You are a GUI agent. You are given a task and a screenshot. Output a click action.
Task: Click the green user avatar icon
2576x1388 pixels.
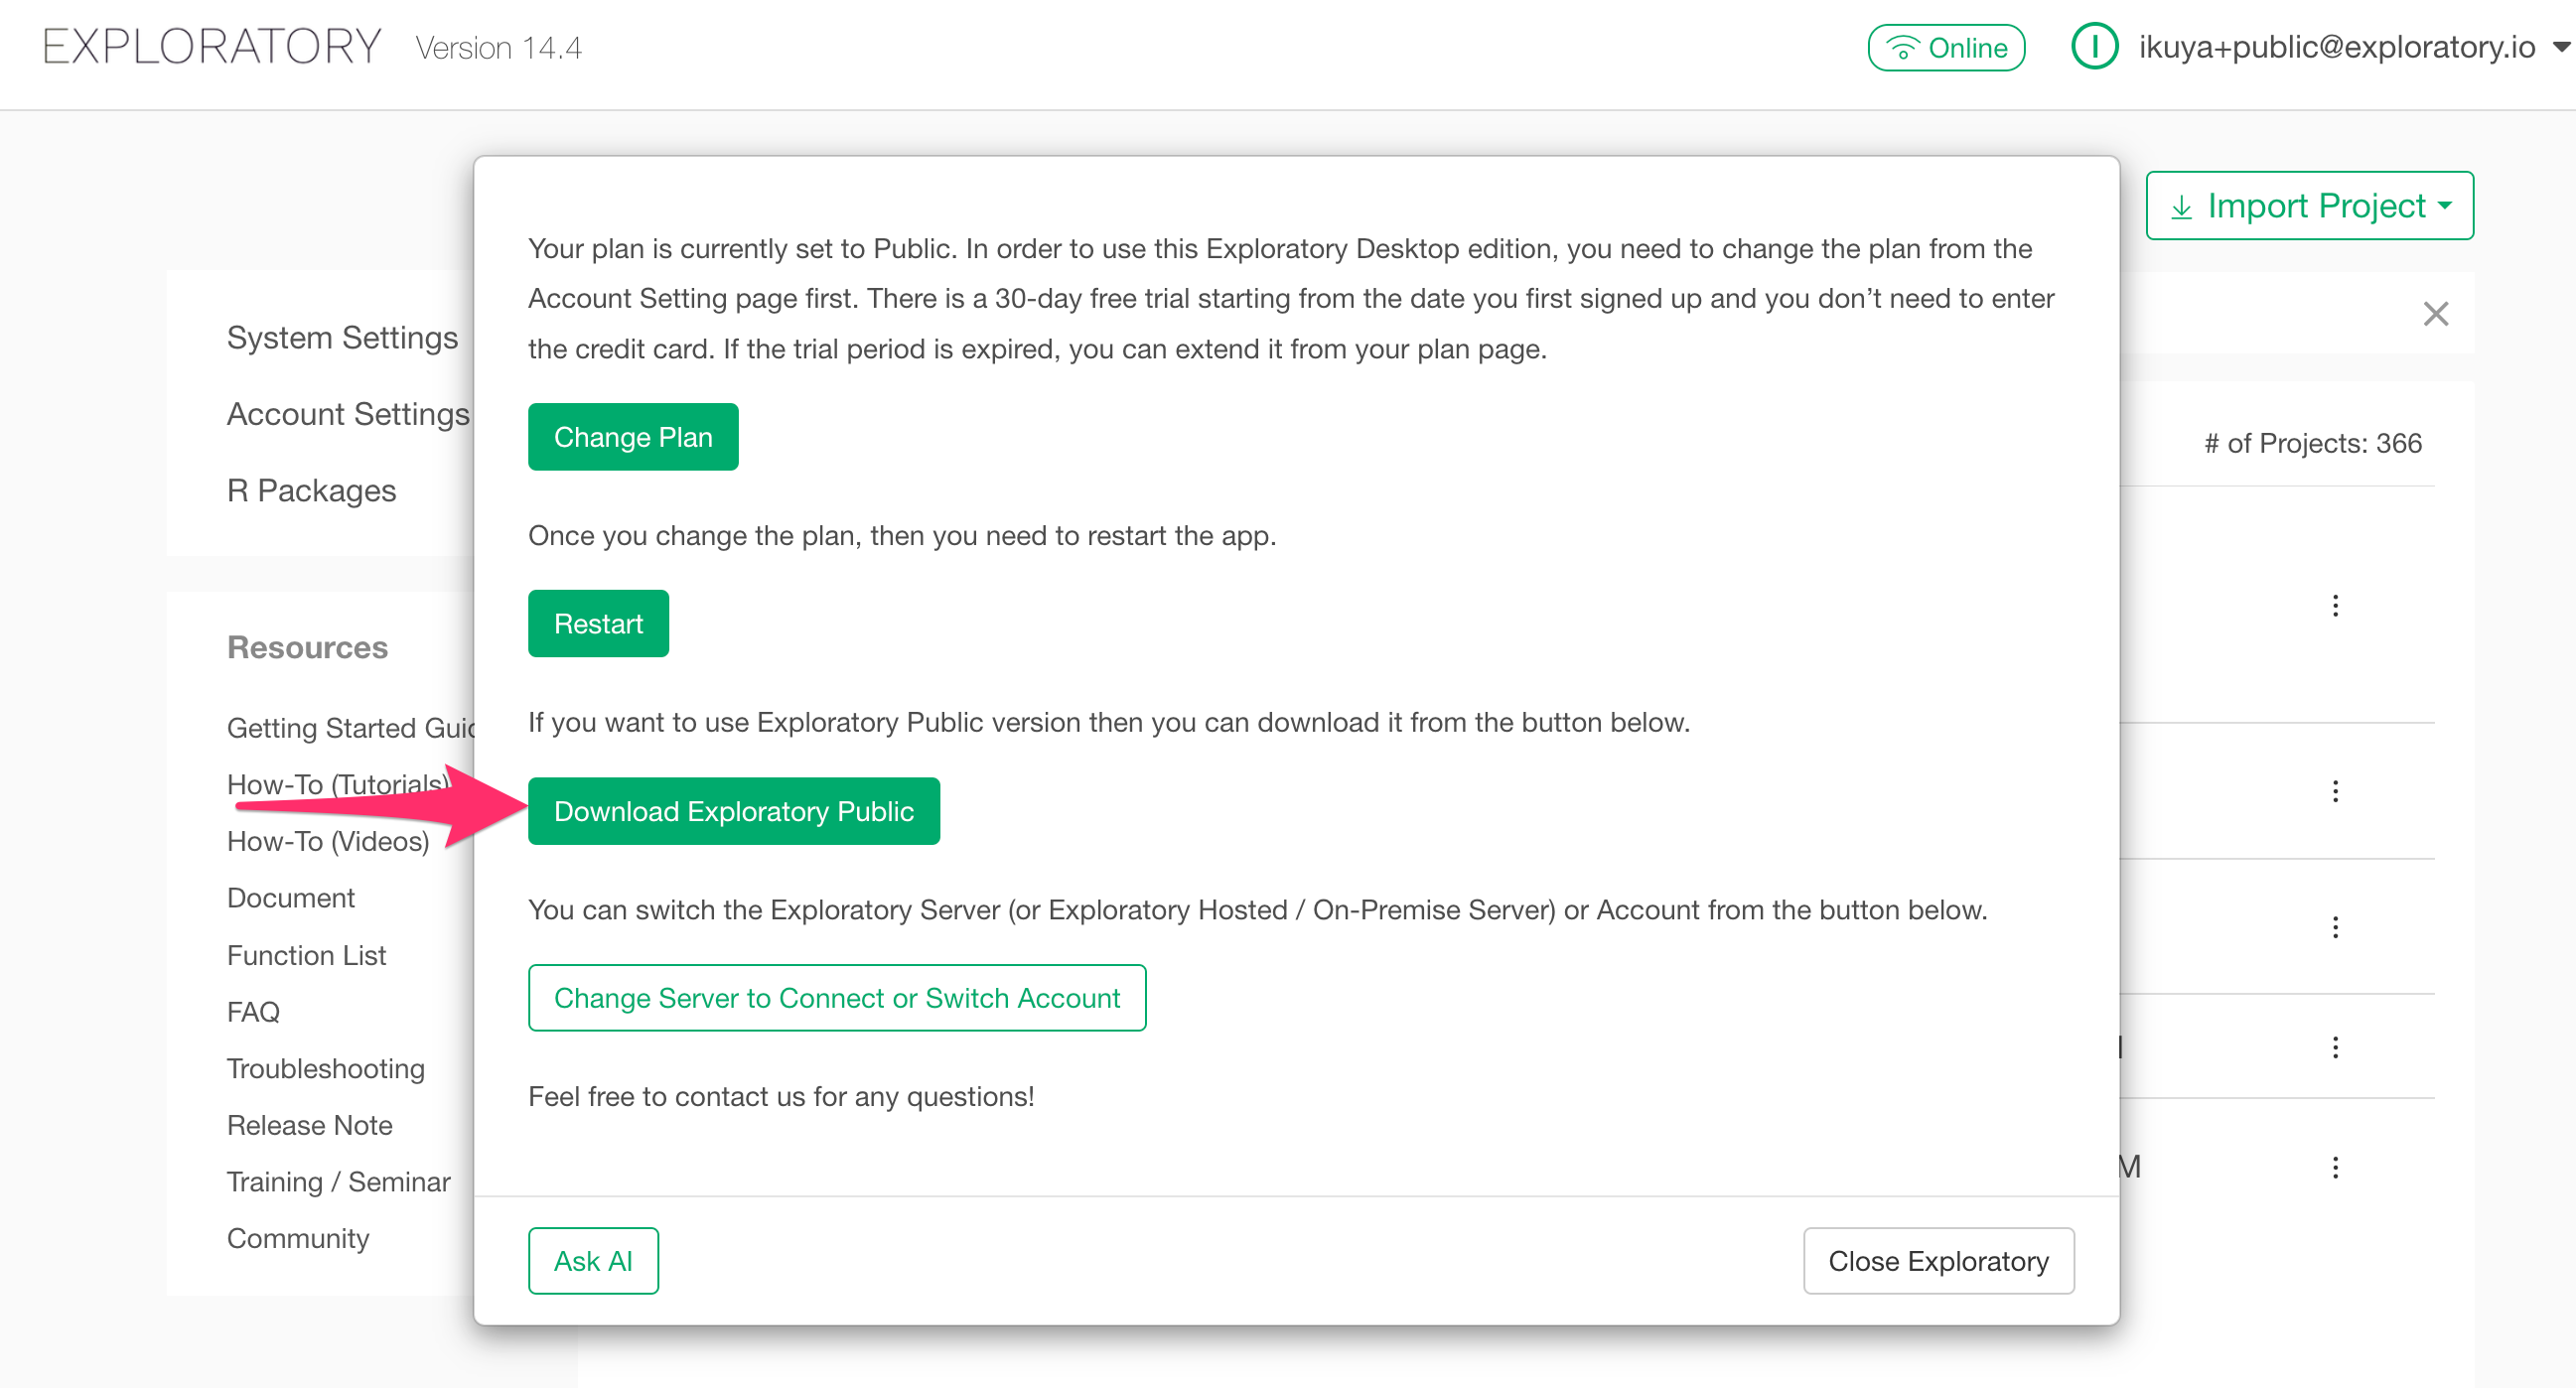coord(2093,47)
